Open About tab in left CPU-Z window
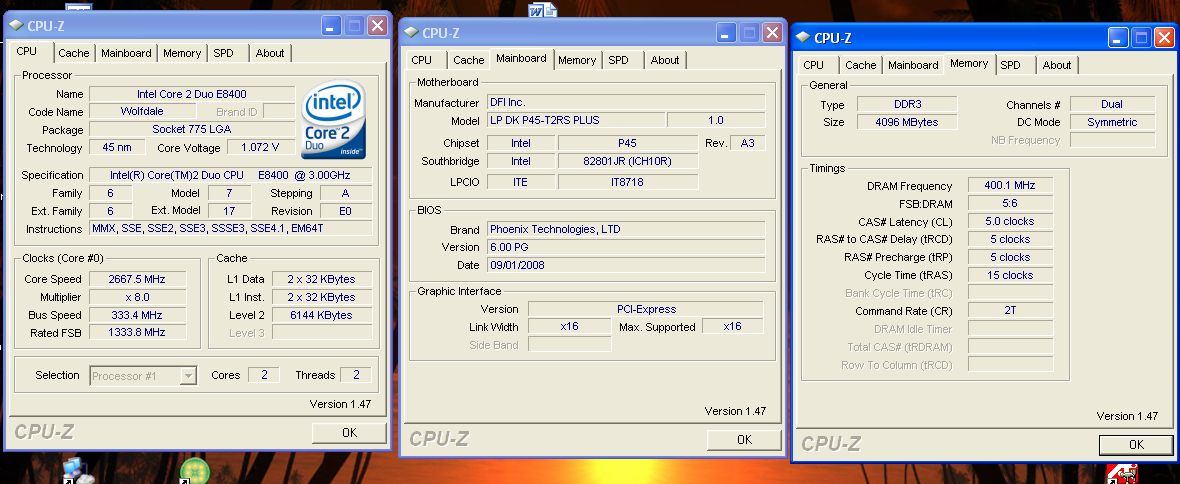Screen dimensions: 1180x484 269,53
